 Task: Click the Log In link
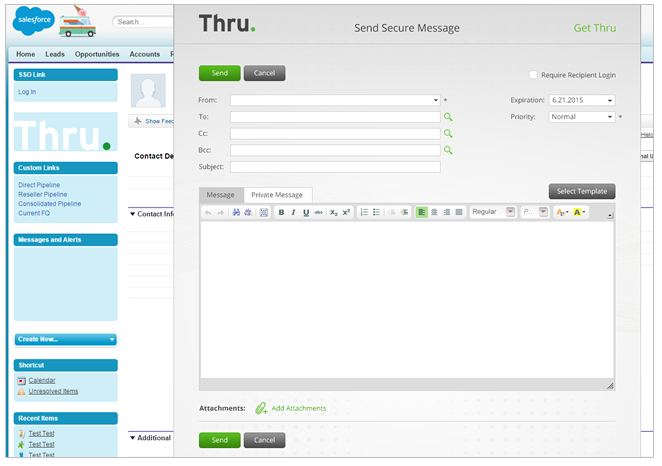(27, 92)
